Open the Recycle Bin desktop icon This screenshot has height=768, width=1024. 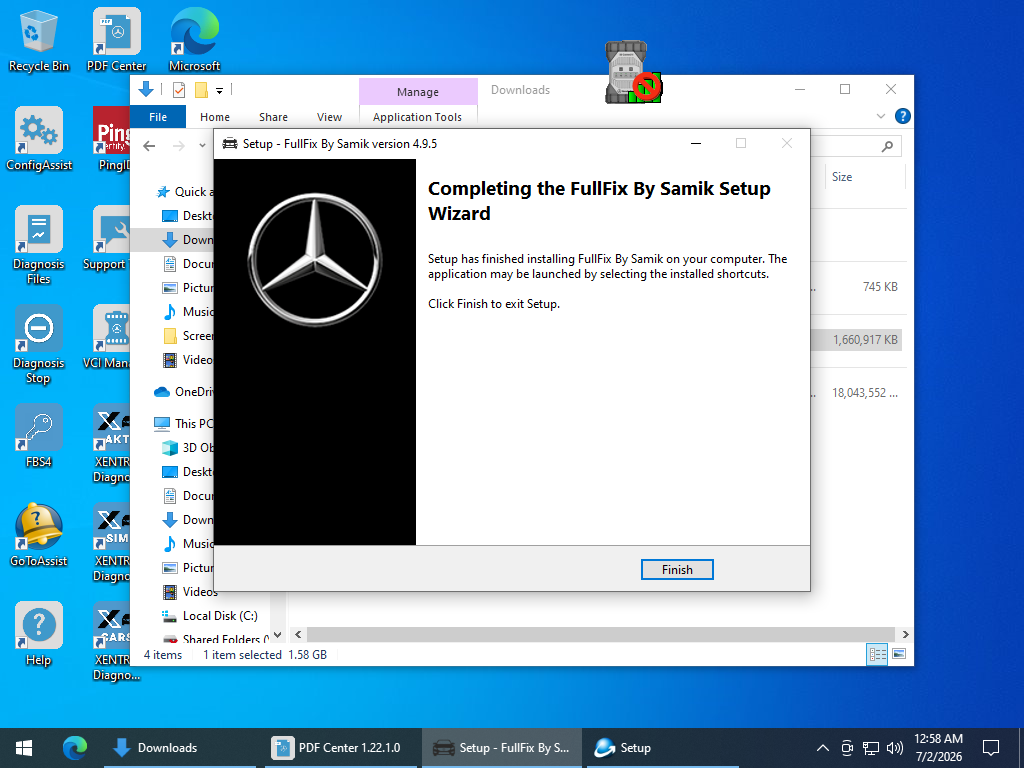39,40
